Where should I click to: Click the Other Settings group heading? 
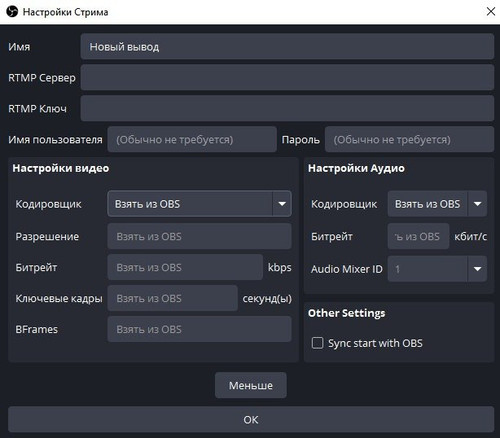[x=346, y=313]
